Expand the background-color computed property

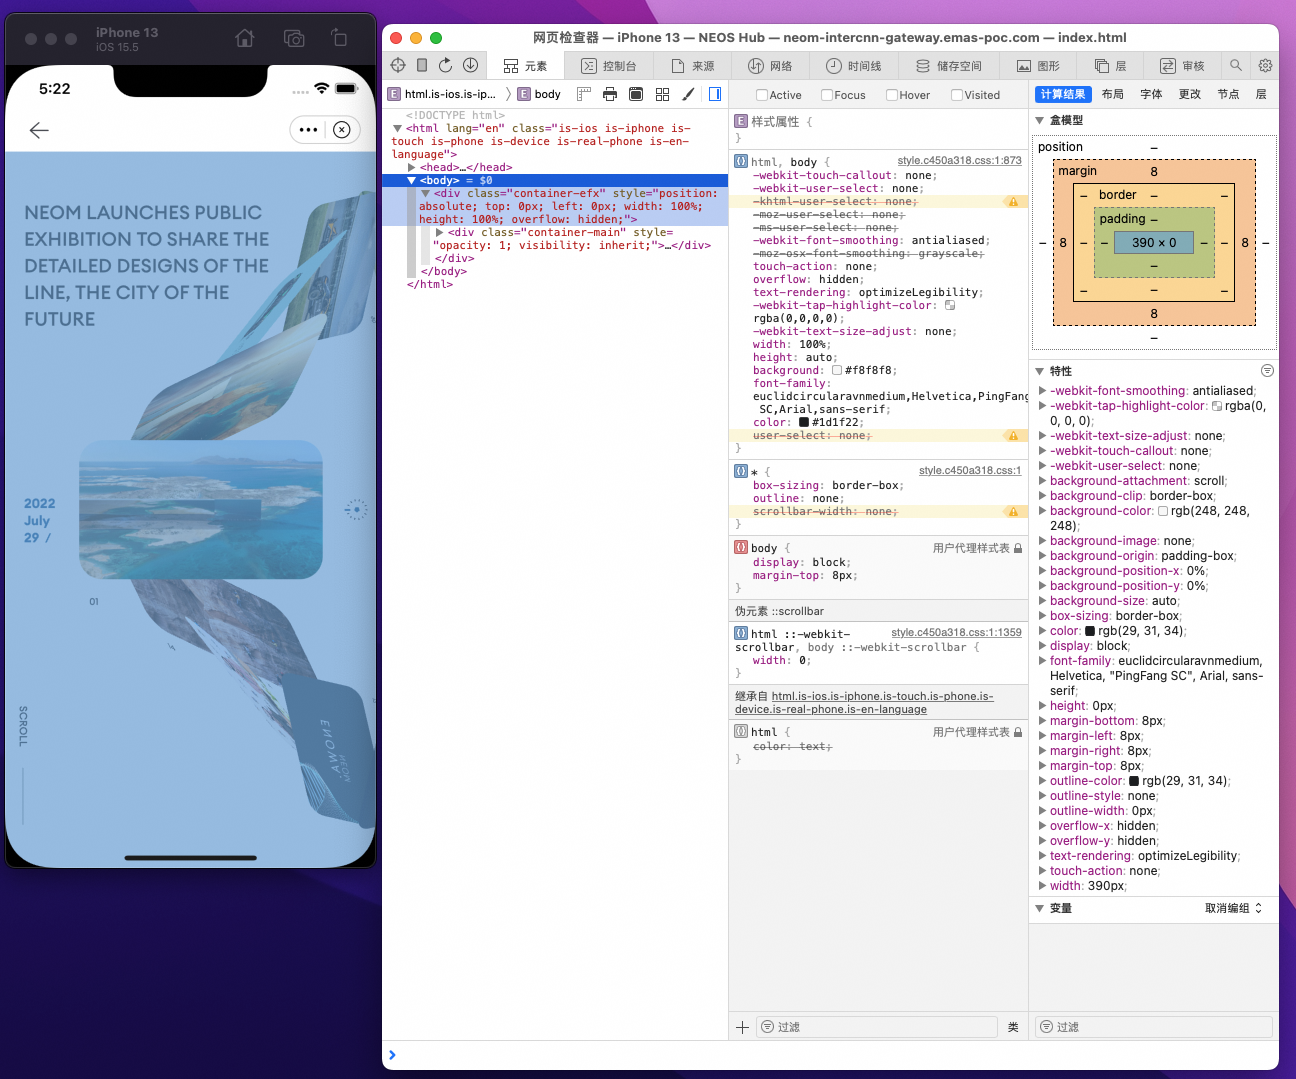point(1043,511)
